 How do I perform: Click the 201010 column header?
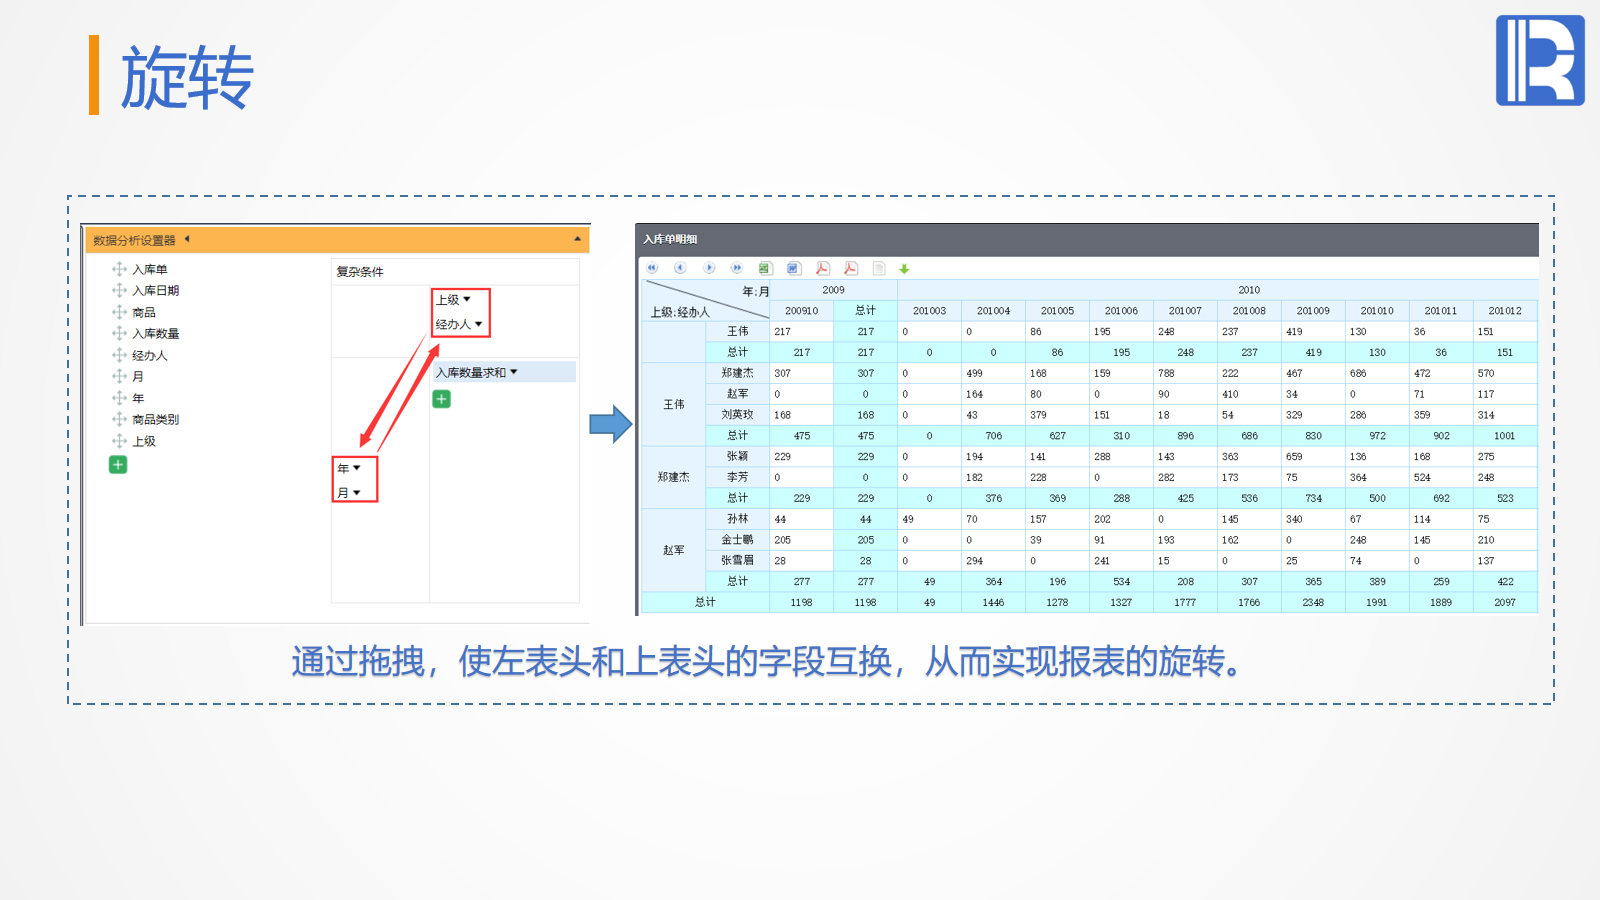click(x=1377, y=311)
